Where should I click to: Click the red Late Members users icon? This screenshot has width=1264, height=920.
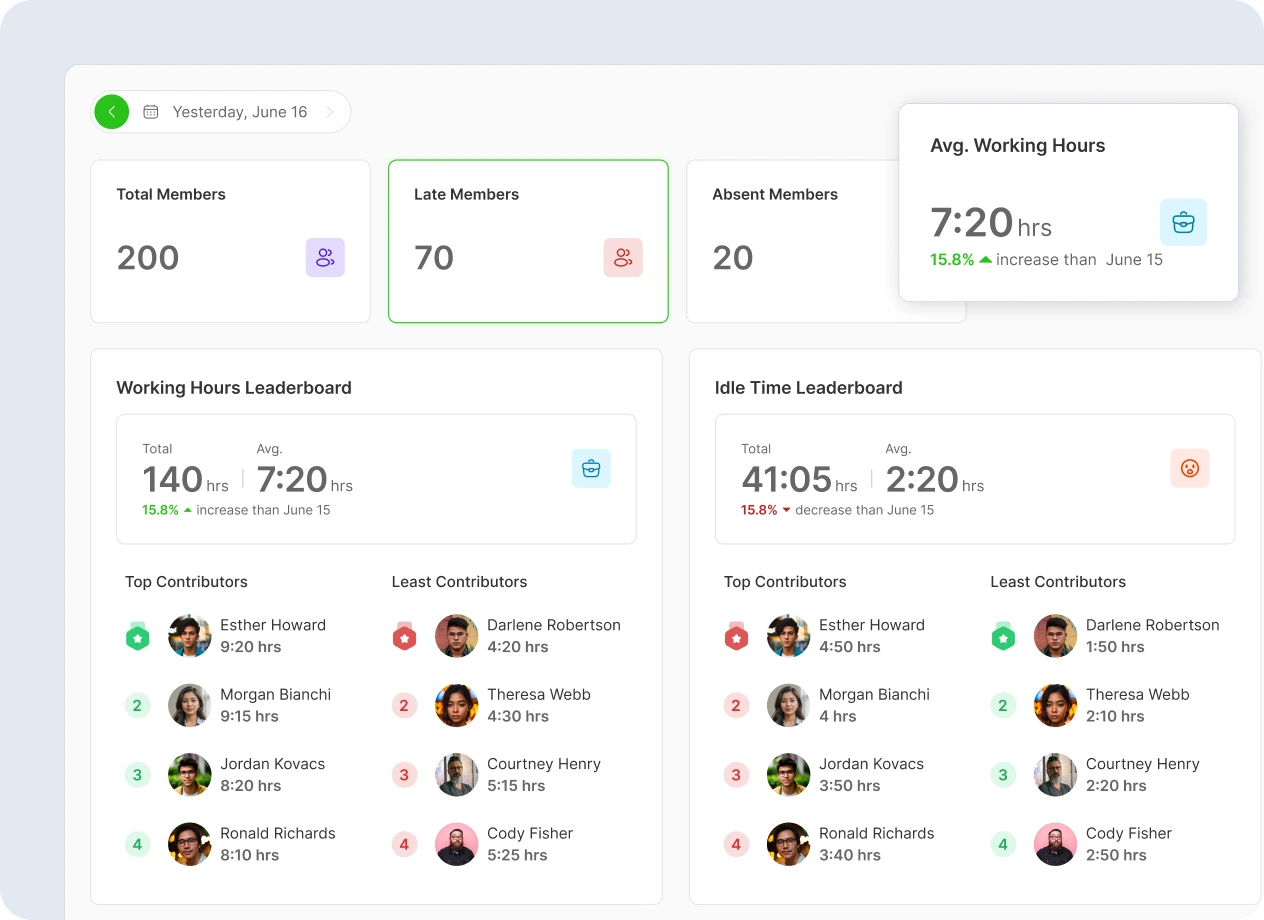623,258
